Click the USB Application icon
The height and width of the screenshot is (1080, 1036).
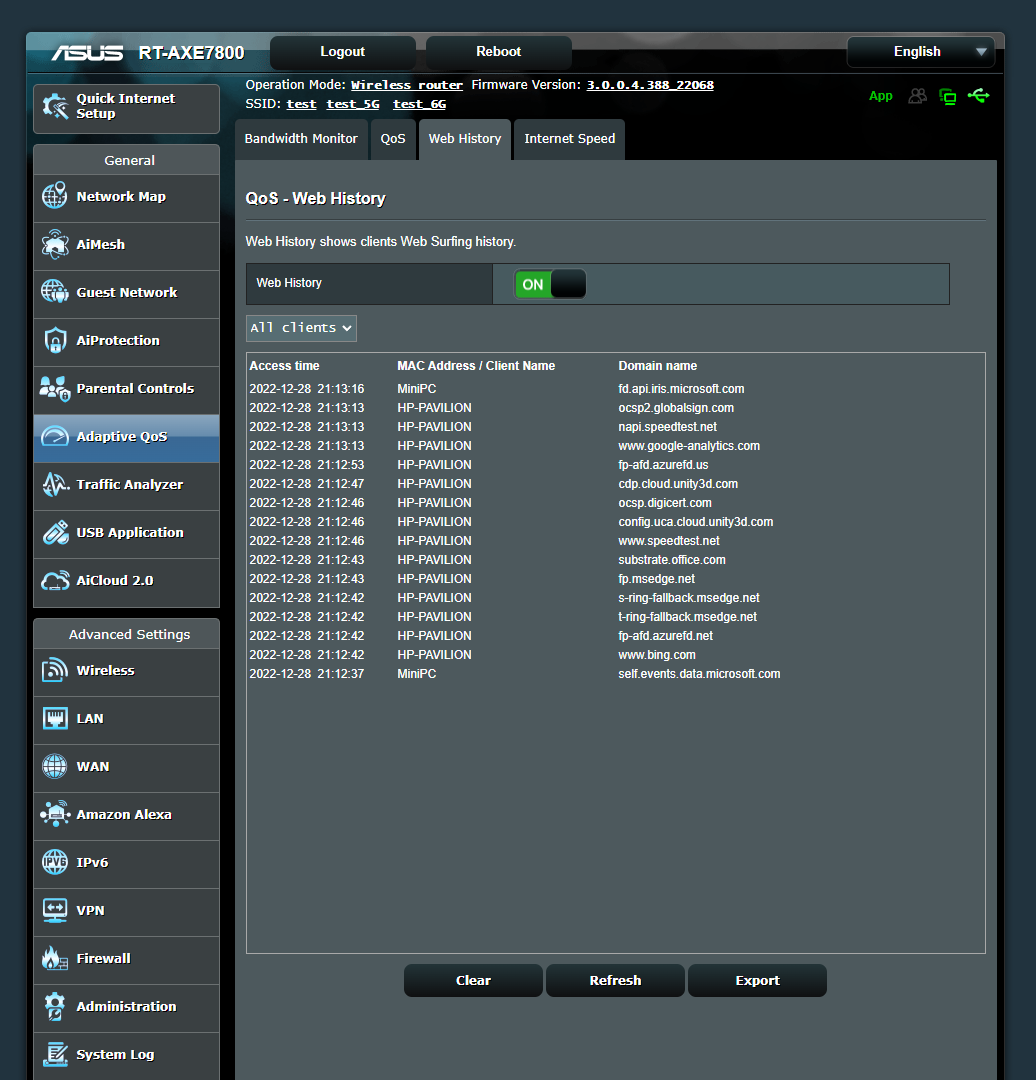(x=55, y=532)
